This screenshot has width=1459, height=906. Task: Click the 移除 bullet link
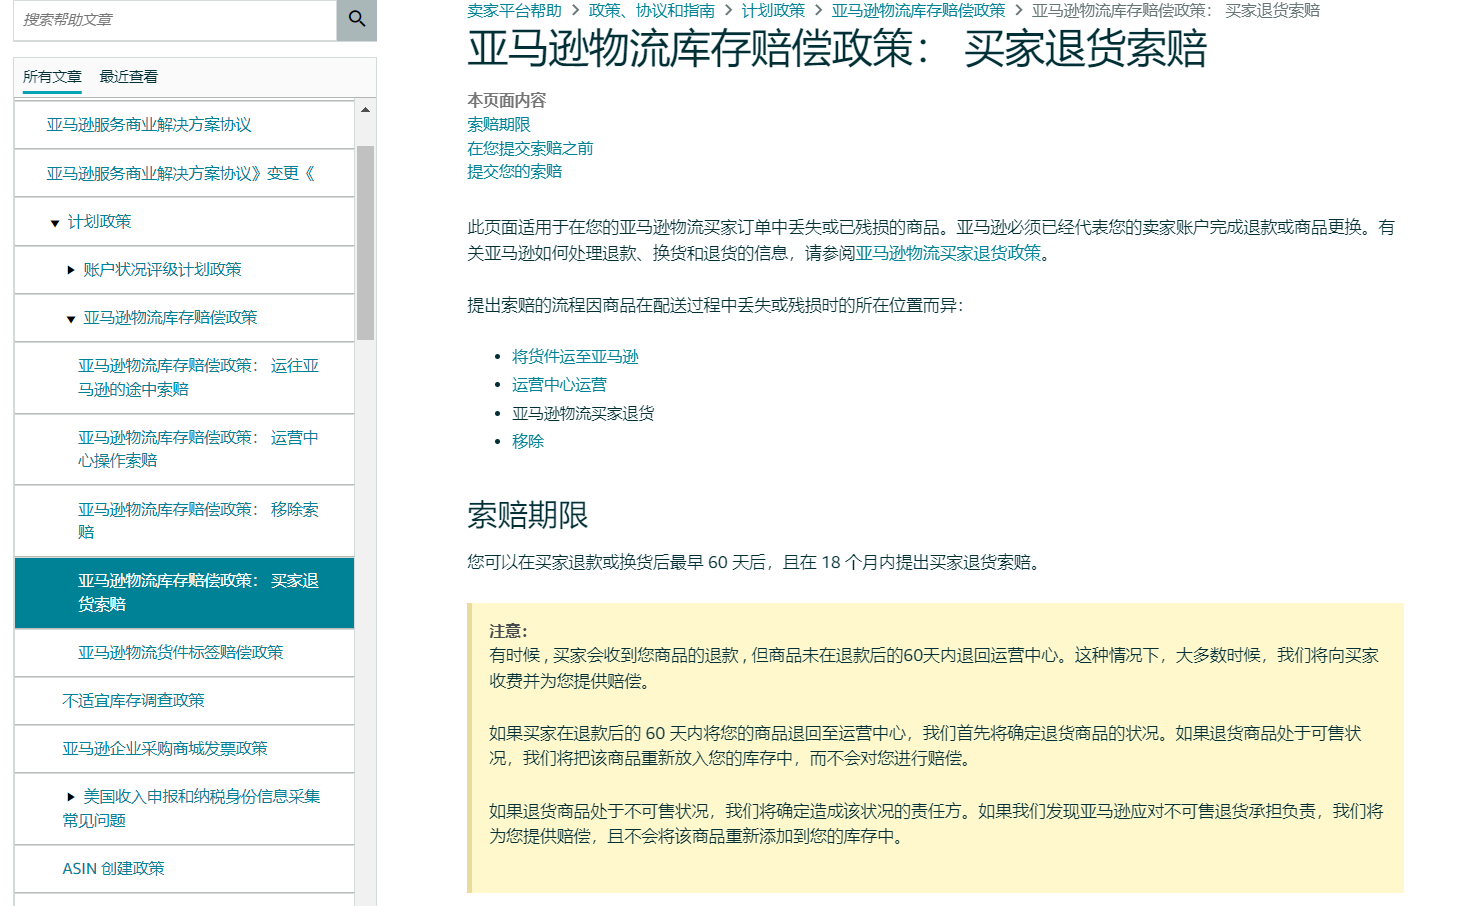(527, 440)
